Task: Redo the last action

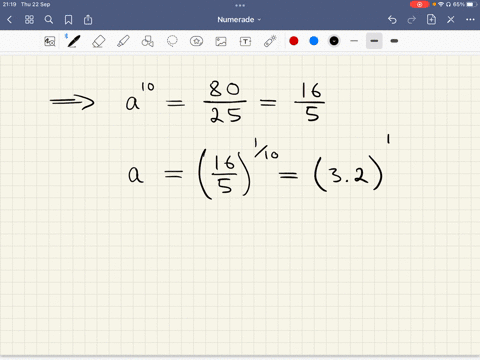Action: coord(412,20)
